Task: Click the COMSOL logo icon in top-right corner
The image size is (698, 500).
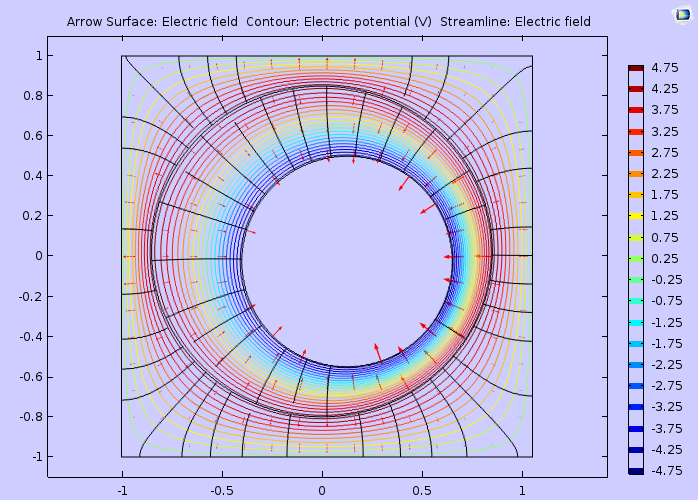Action: click(683, 13)
